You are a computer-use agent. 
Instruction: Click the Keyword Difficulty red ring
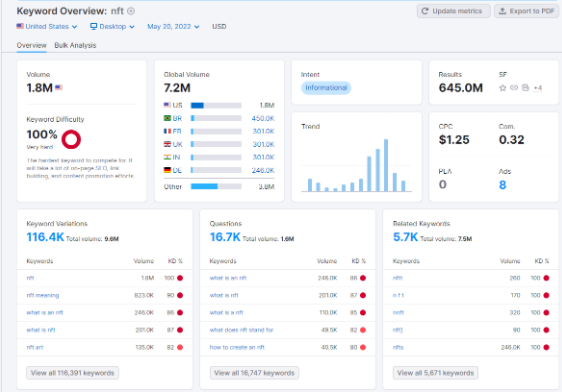[x=71, y=139]
